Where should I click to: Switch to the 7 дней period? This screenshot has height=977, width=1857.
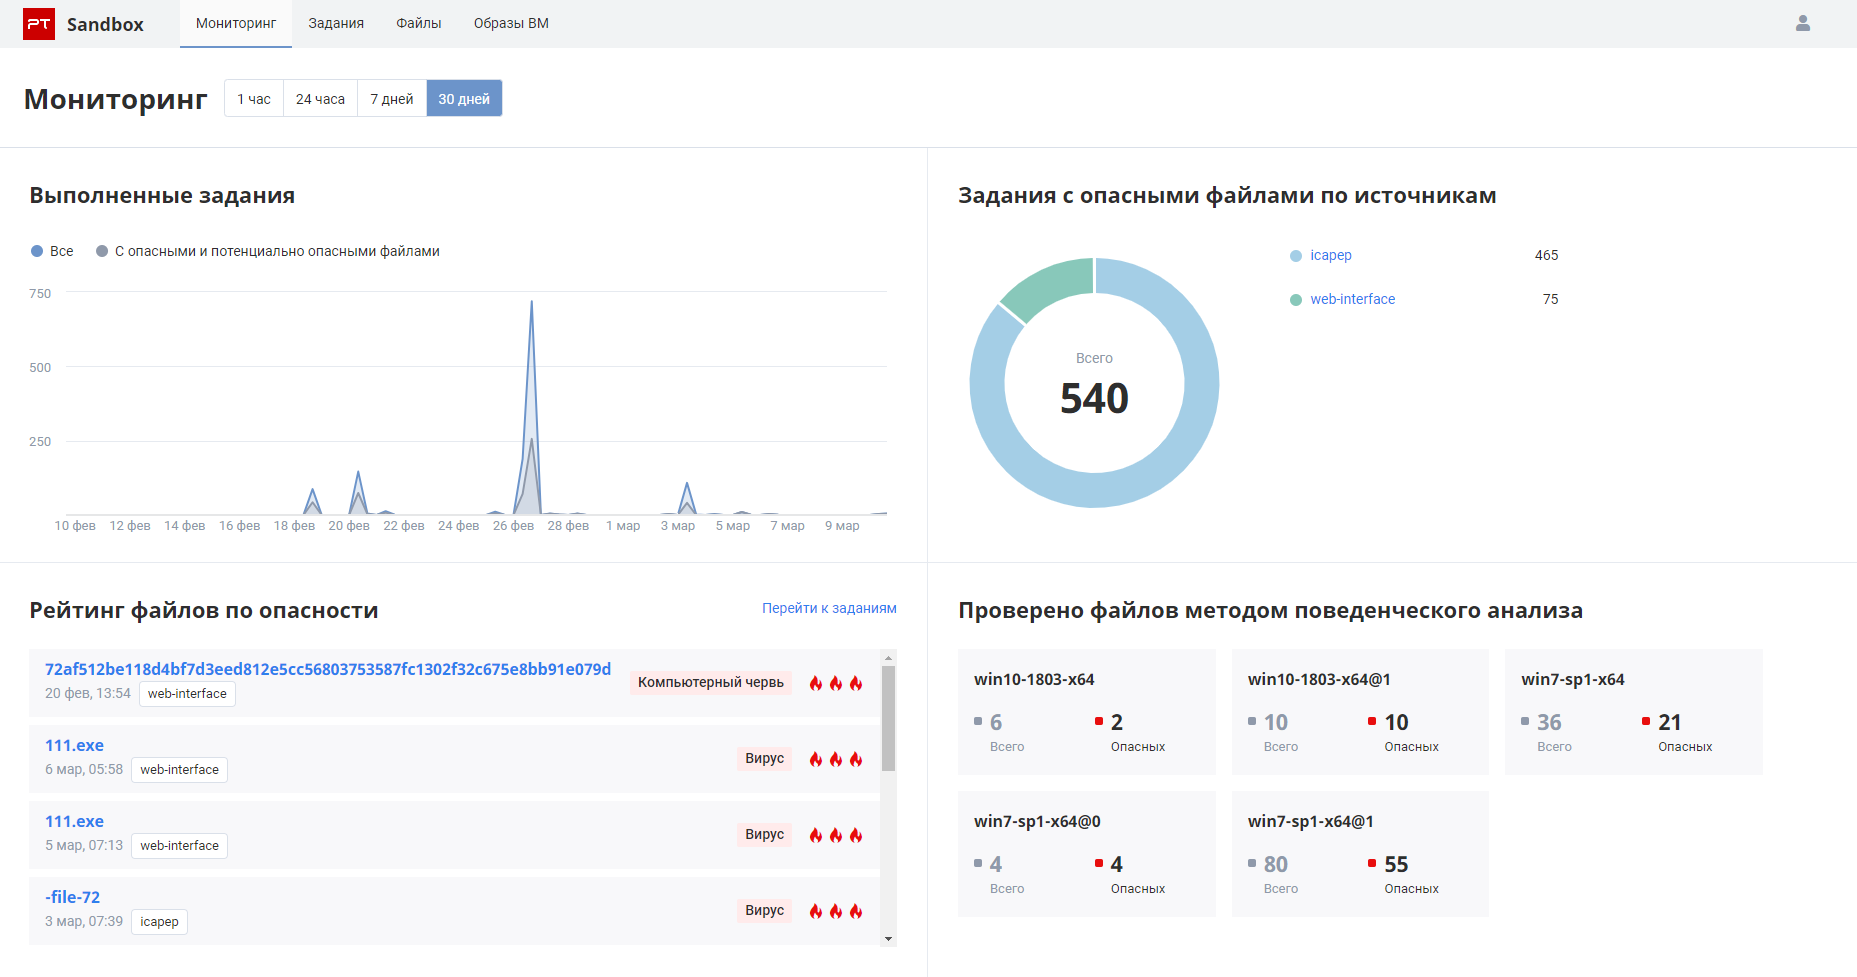[391, 99]
